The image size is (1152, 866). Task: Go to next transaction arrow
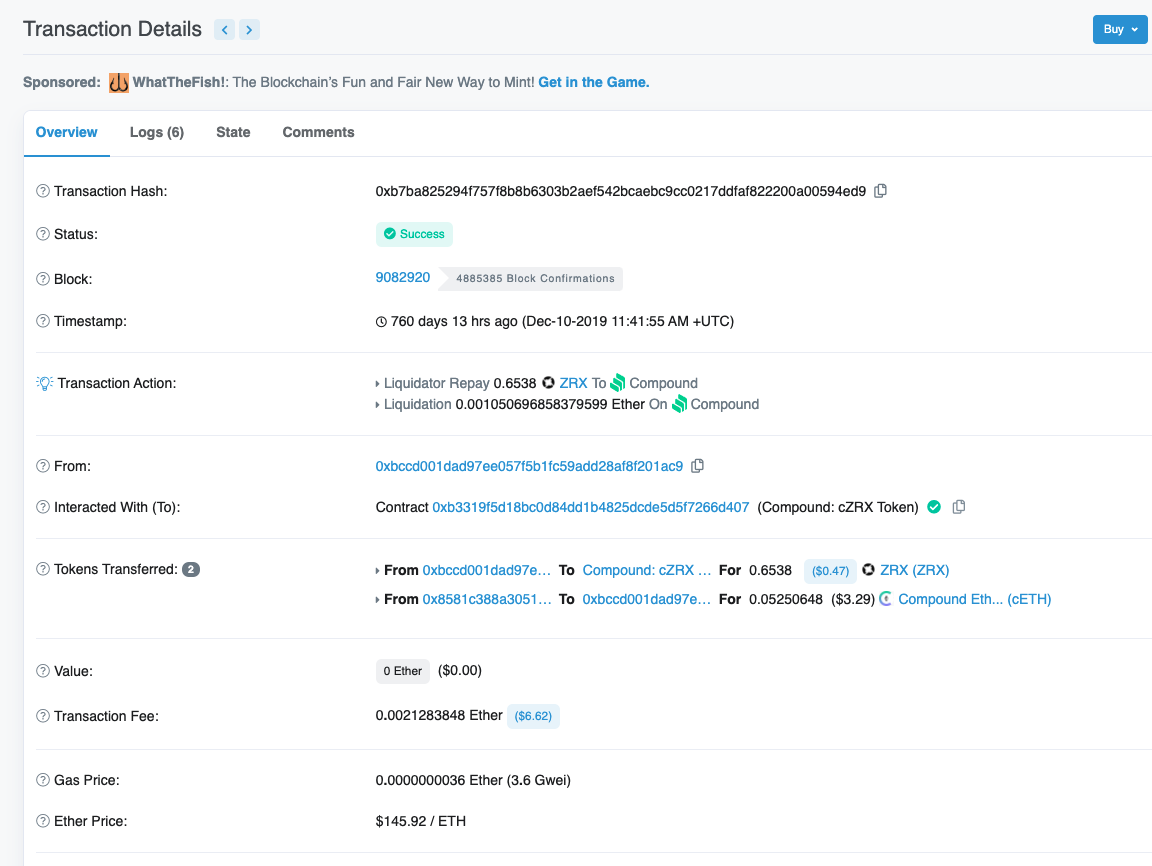pyautogui.click(x=249, y=29)
